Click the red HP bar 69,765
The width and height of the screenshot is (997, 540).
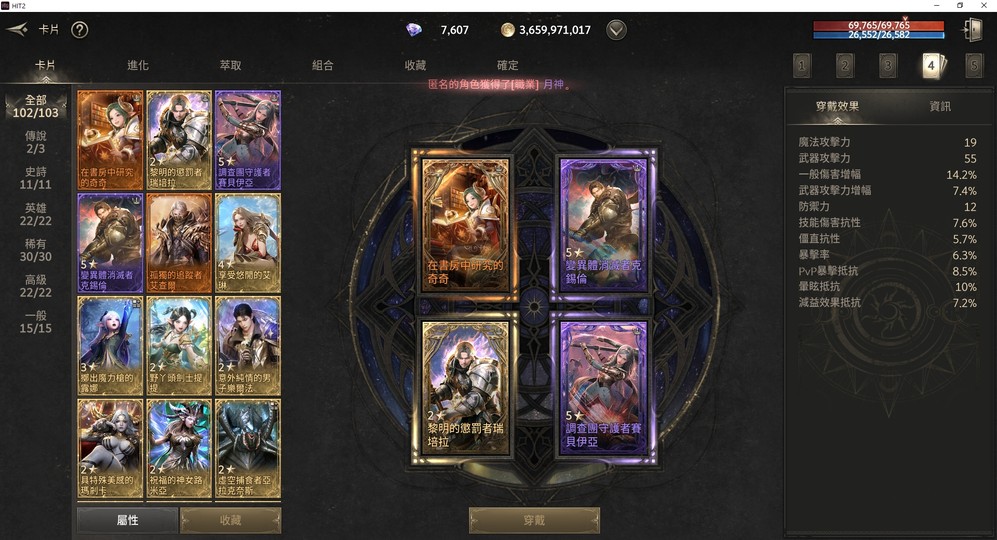[879, 25]
